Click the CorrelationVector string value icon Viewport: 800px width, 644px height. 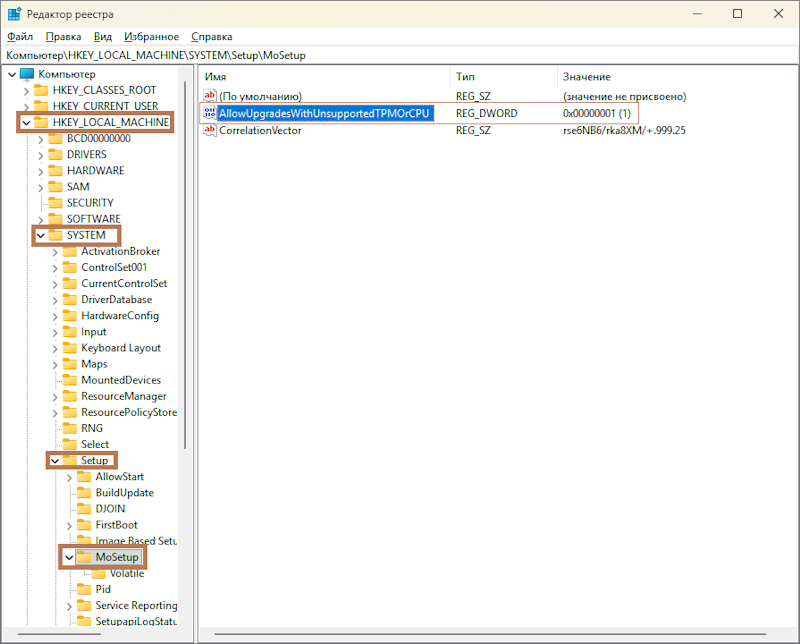tap(210, 131)
